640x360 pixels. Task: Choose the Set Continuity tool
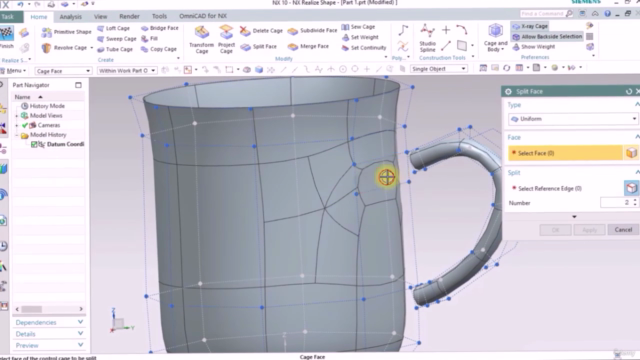364,48
